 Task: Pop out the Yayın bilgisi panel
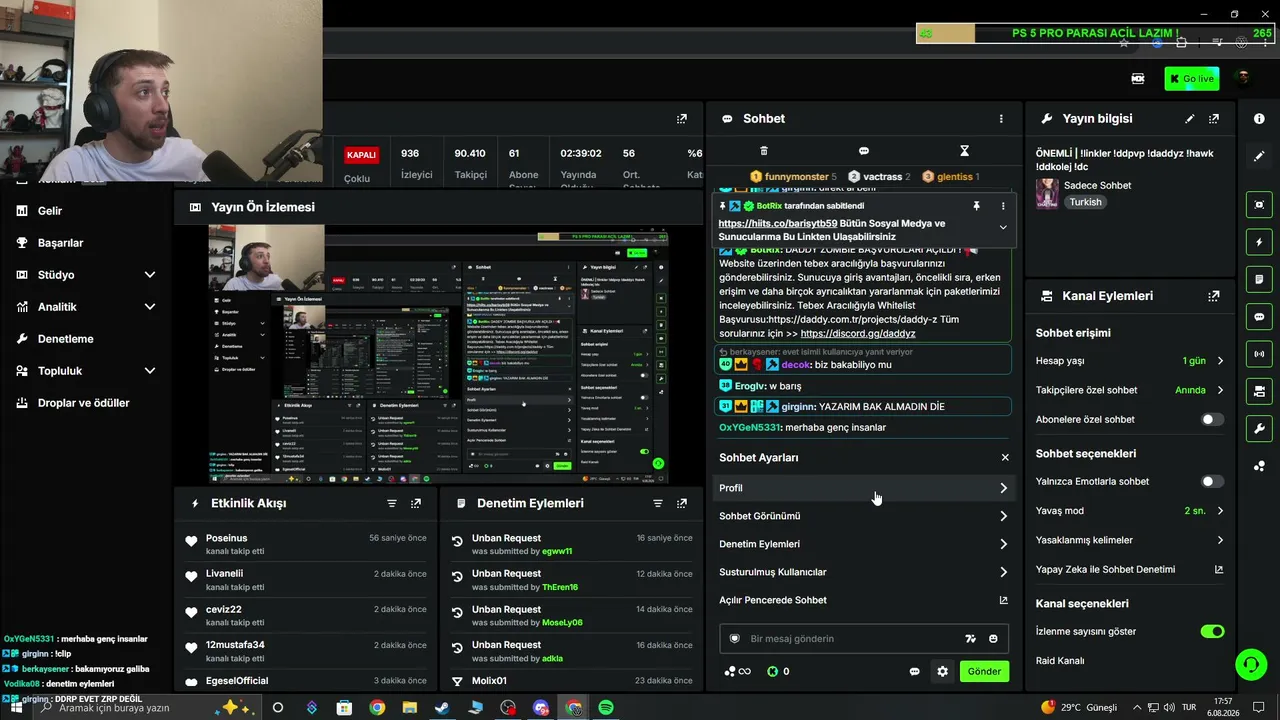[x=1214, y=119]
